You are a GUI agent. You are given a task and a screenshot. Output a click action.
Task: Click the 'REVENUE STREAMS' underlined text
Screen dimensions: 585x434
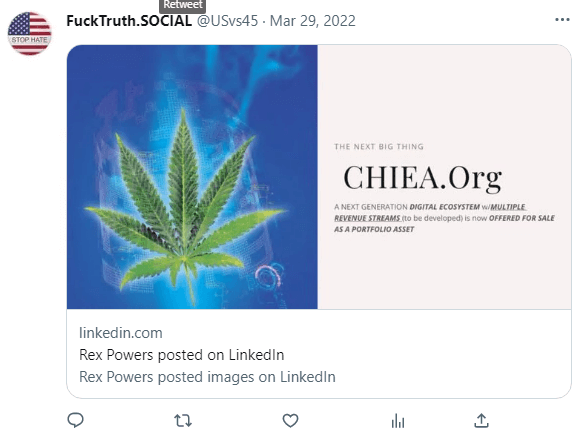click(x=367, y=218)
